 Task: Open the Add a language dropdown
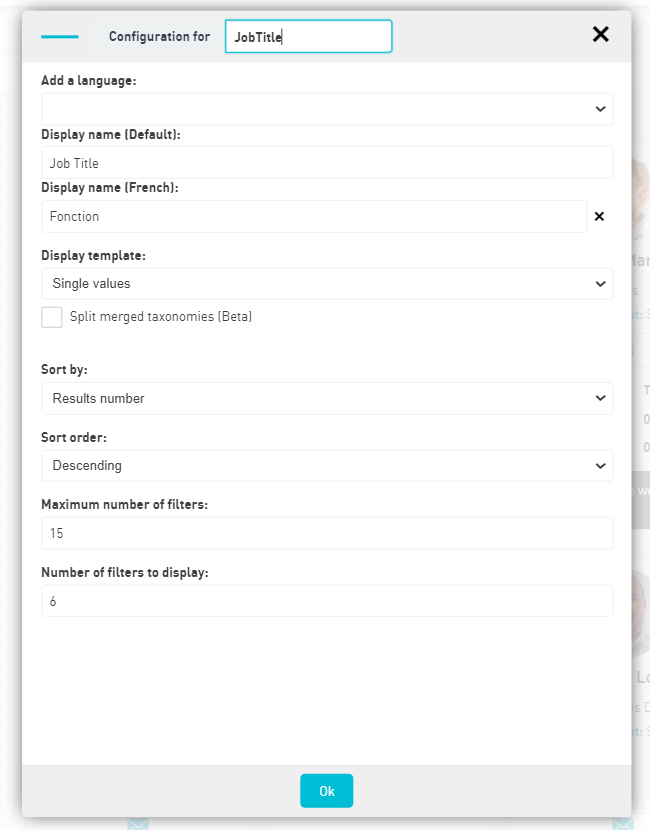pos(327,109)
